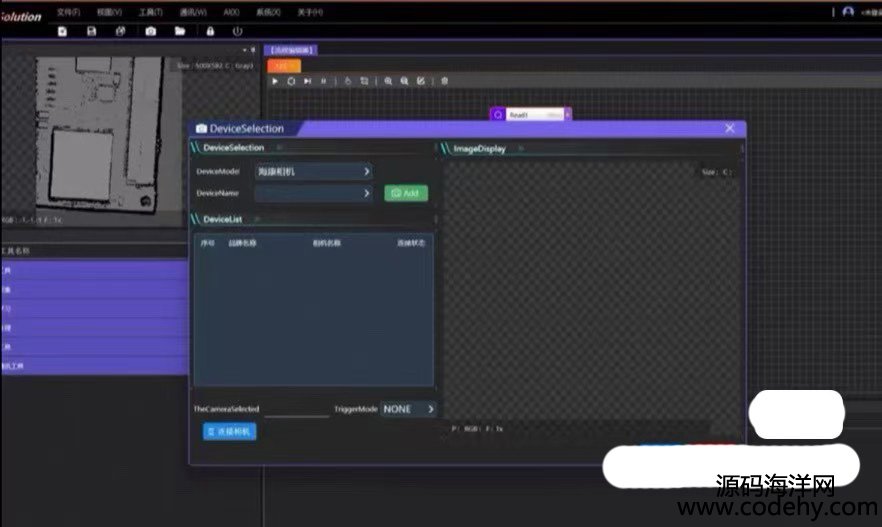Click the zoom out magnifier icon
Image resolution: width=882 pixels, height=527 pixels.
pyautogui.click(x=404, y=81)
